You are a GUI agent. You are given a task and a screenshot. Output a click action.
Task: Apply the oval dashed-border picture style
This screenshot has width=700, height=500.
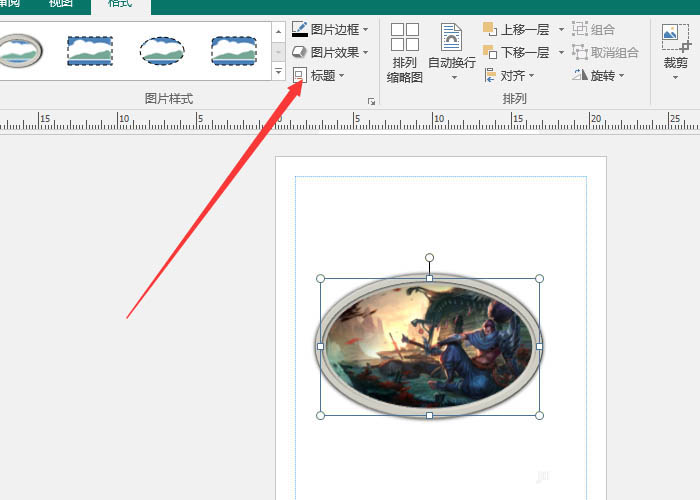tap(162, 50)
